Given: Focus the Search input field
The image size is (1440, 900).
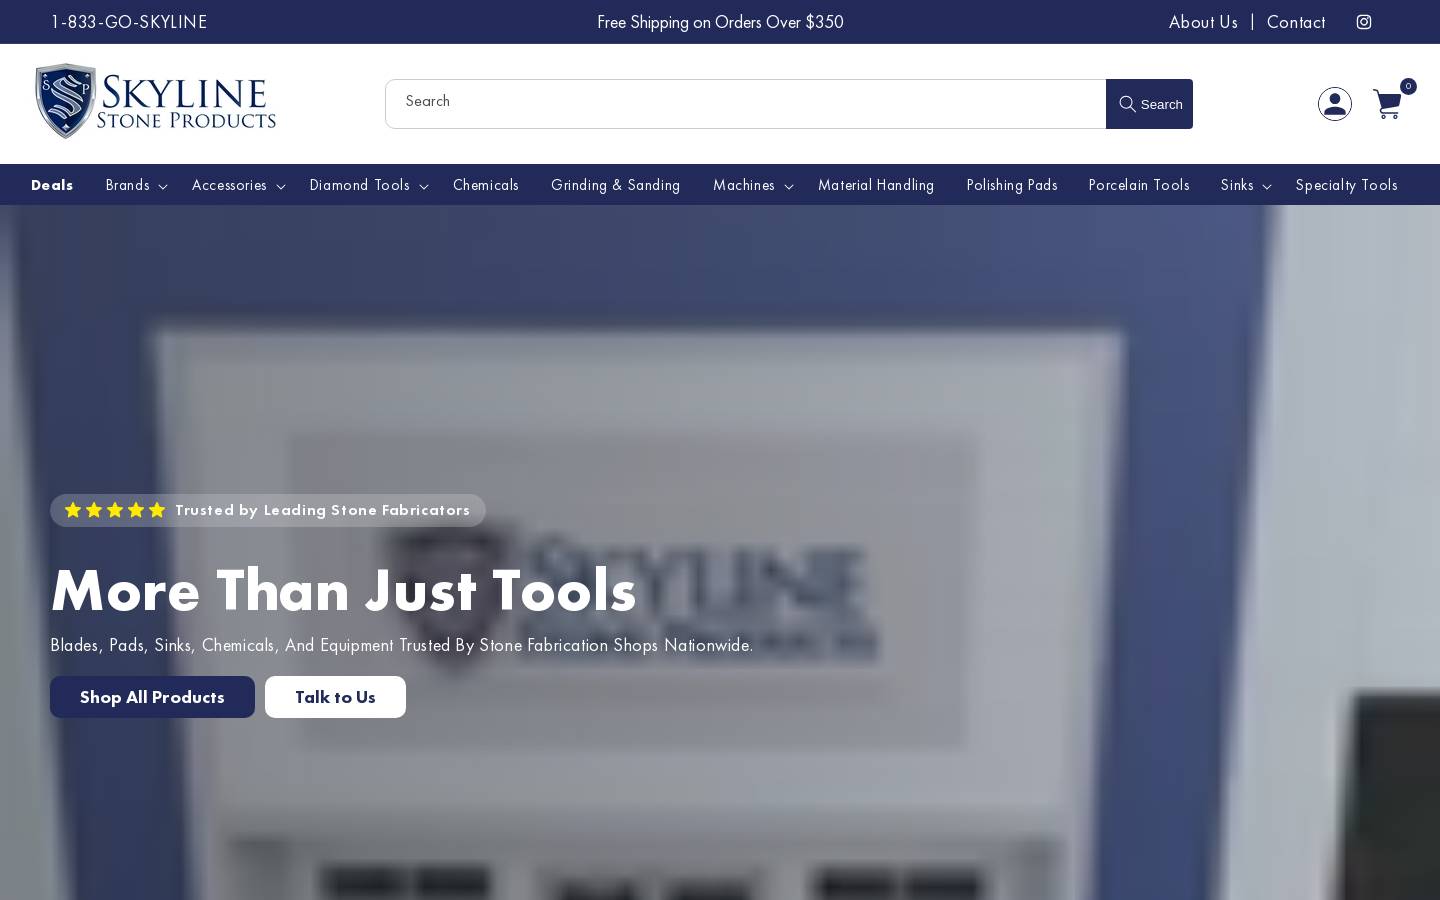Looking at the screenshot, I should tap(745, 104).
